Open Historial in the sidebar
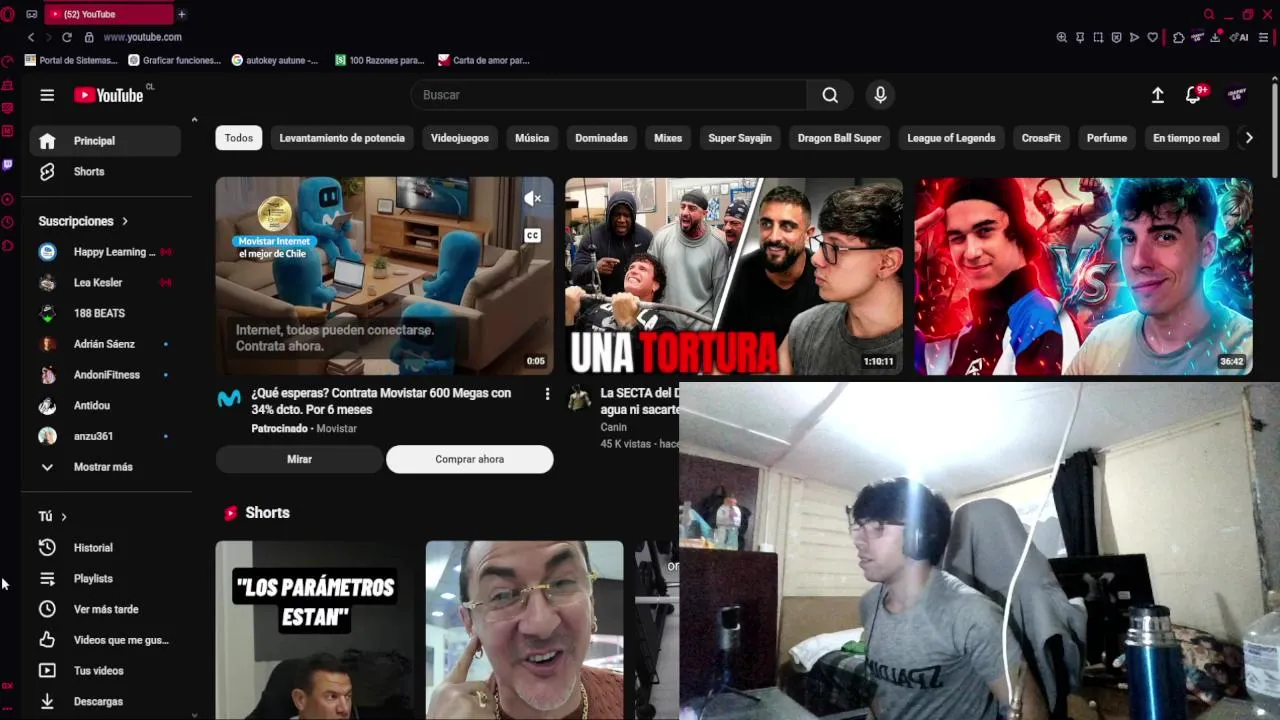This screenshot has width=1280, height=720. pos(105,548)
